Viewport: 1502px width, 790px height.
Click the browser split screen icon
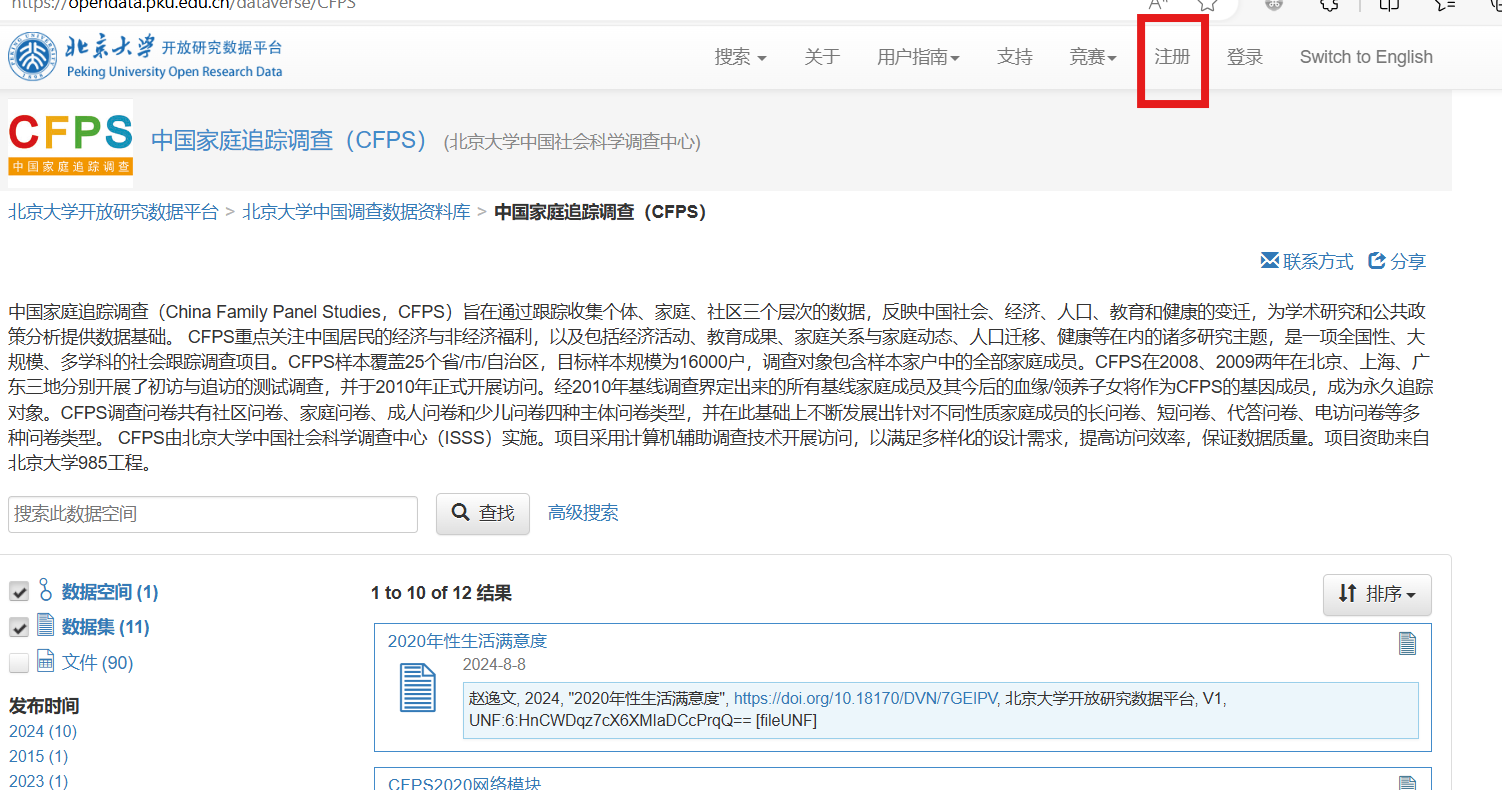click(1389, 4)
